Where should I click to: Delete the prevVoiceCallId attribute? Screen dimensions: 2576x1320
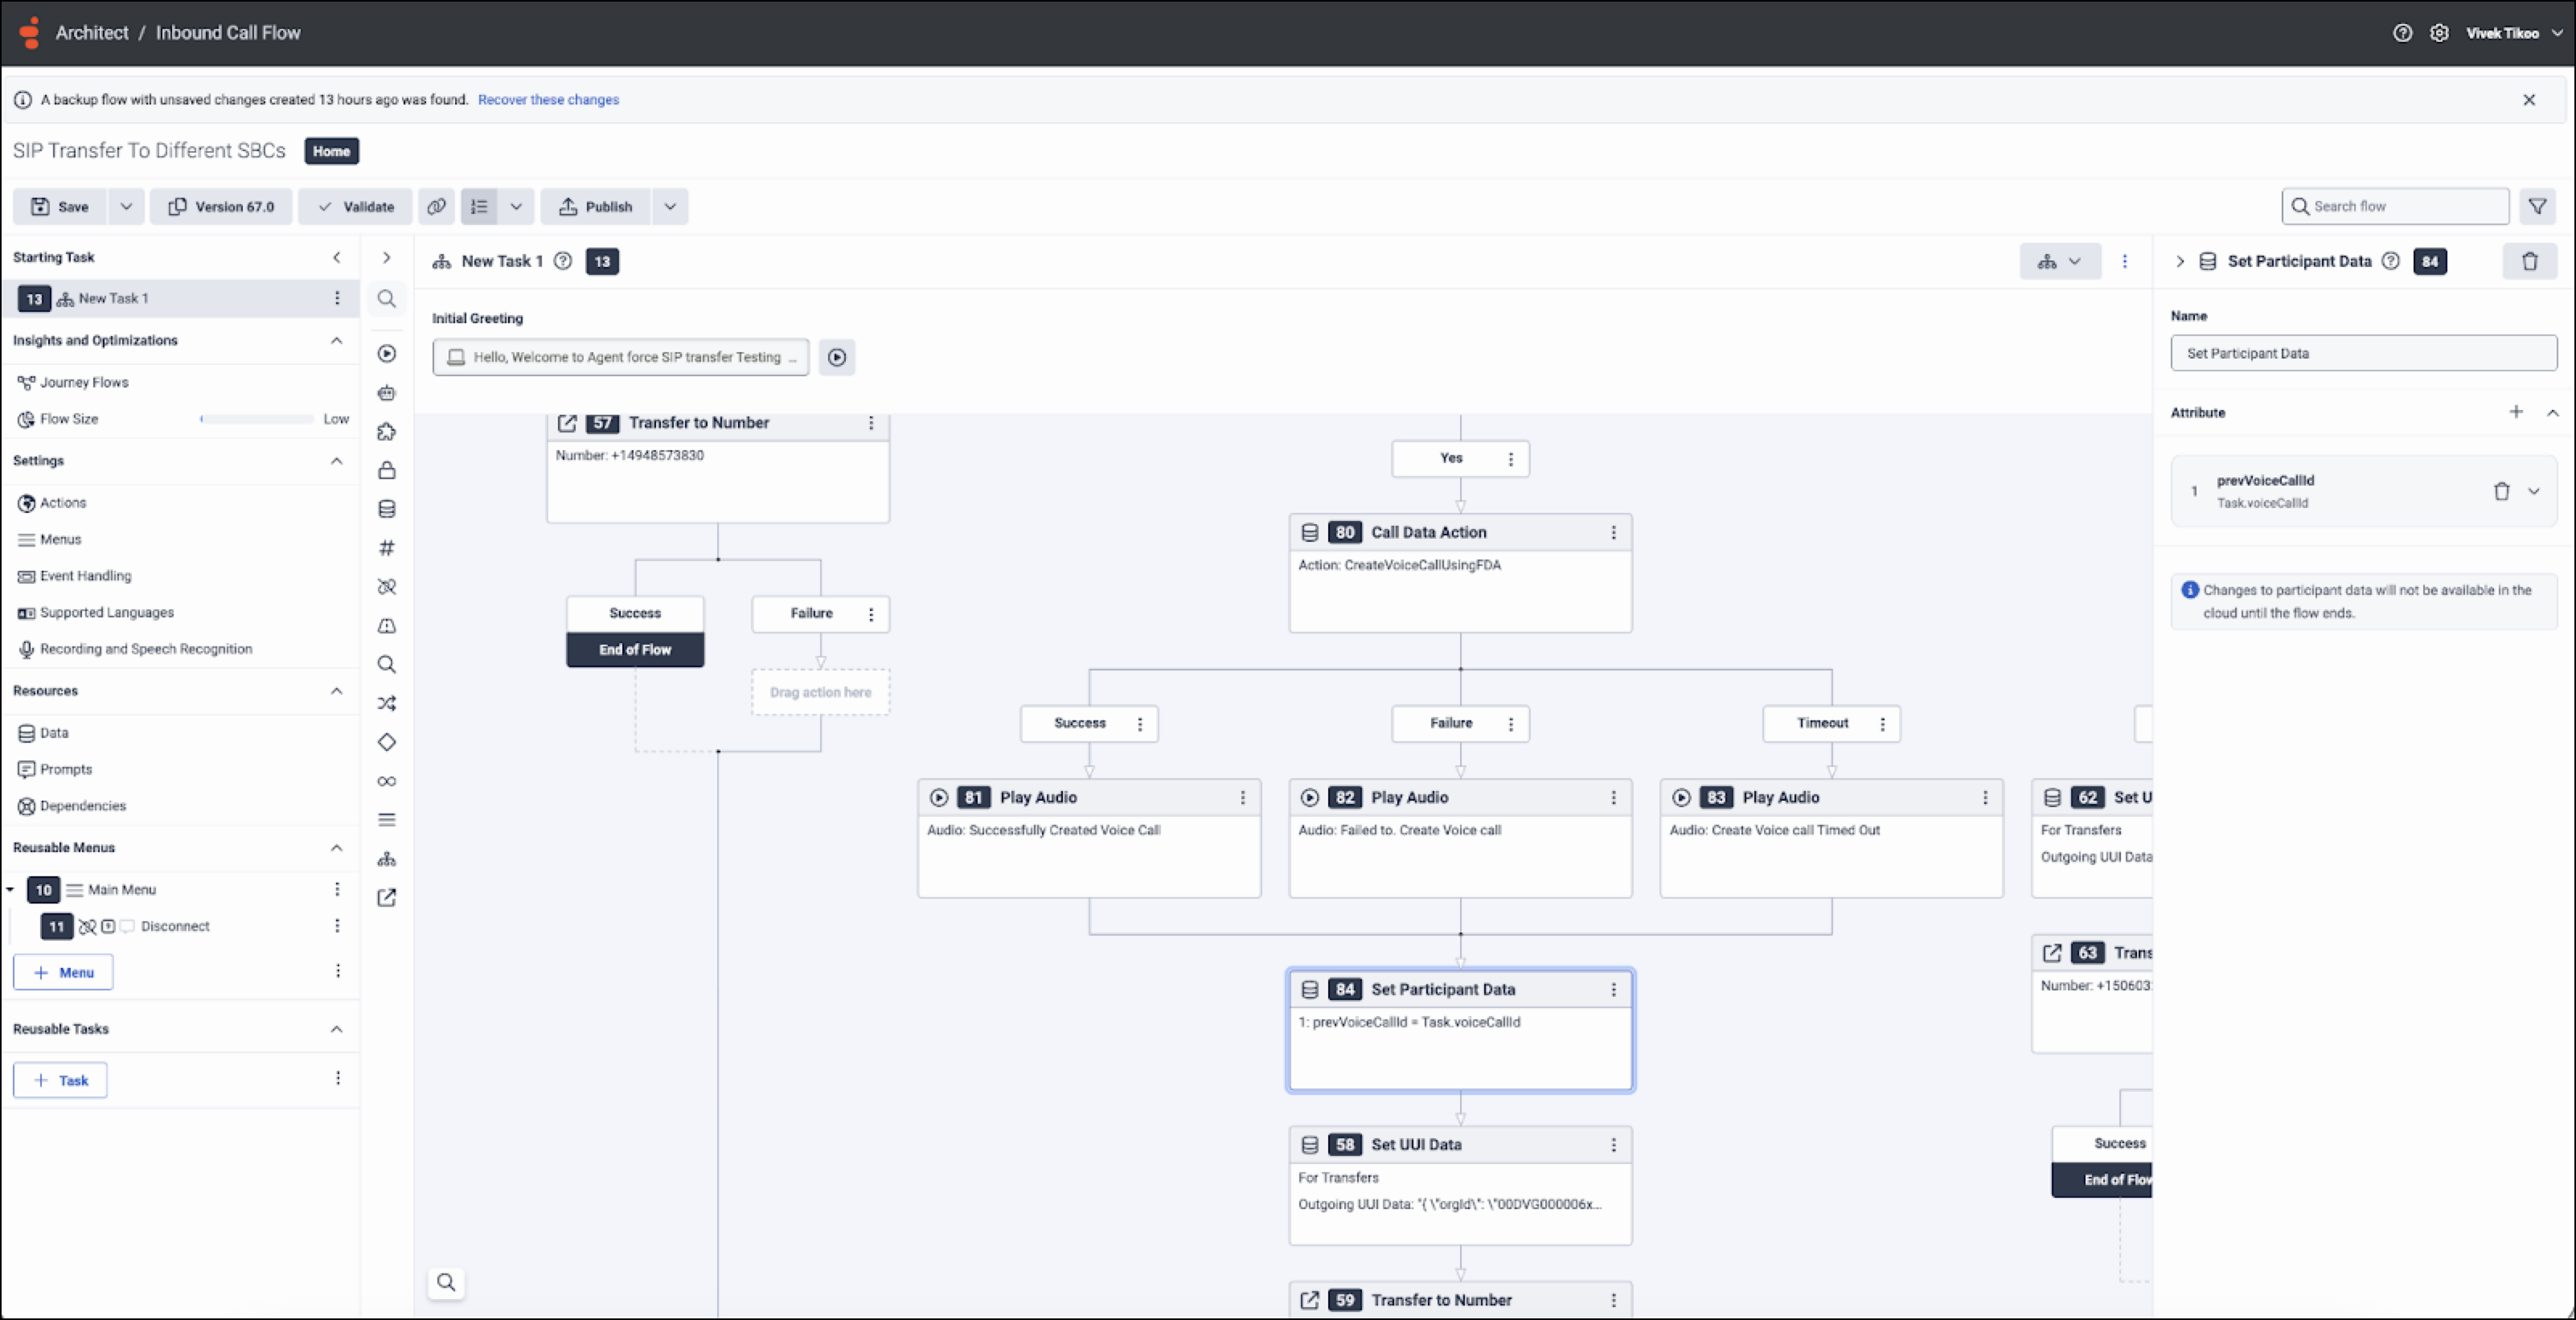pyautogui.click(x=2501, y=491)
